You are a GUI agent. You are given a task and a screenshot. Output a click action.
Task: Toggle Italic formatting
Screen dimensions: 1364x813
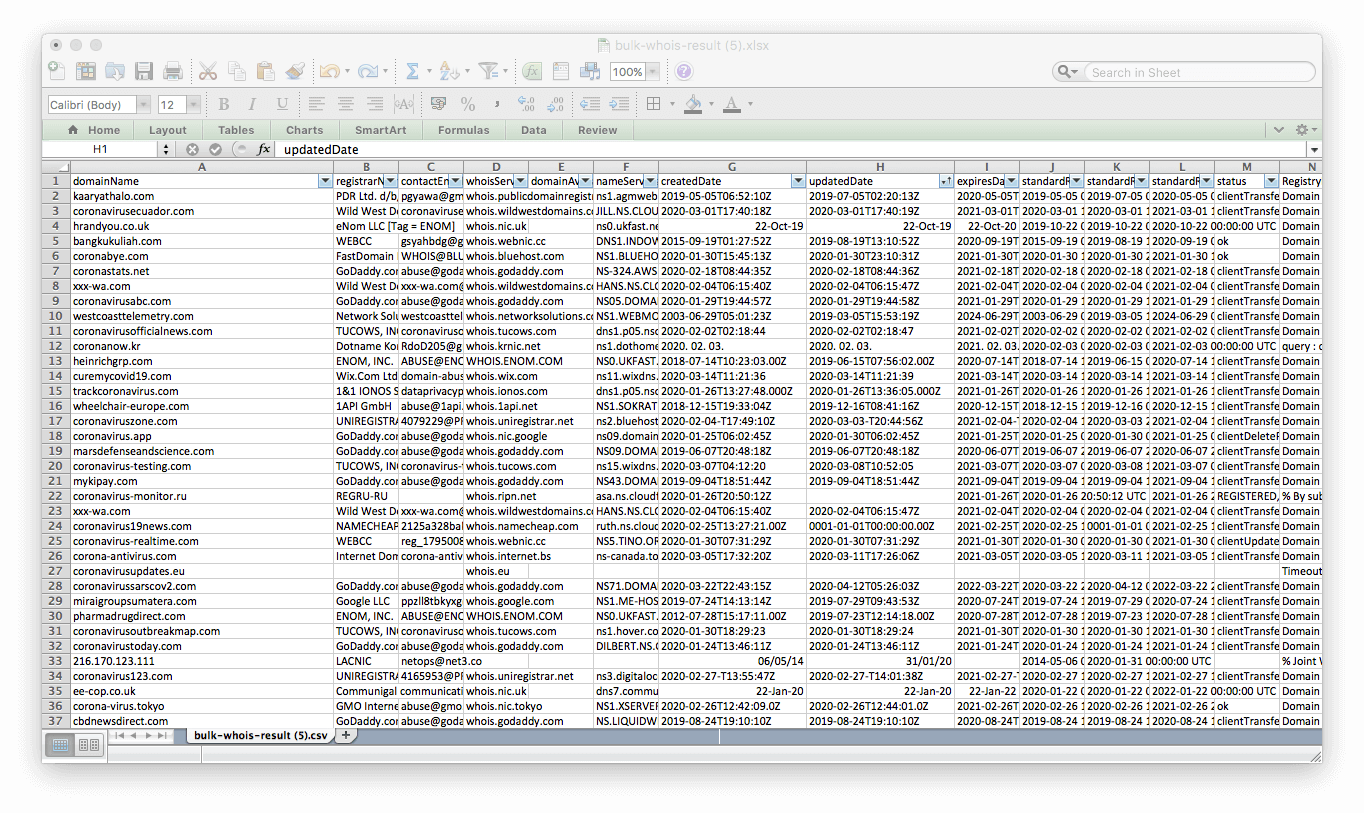pyautogui.click(x=253, y=104)
